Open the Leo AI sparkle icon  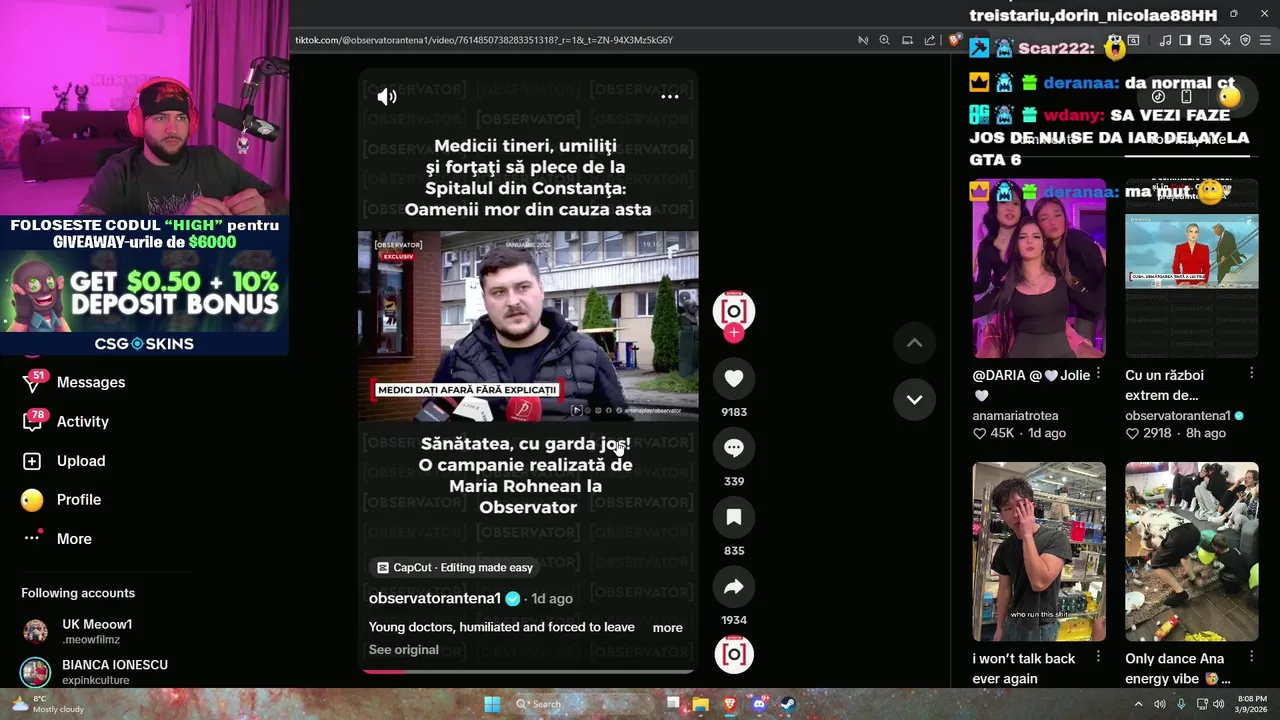pos(1225,40)
